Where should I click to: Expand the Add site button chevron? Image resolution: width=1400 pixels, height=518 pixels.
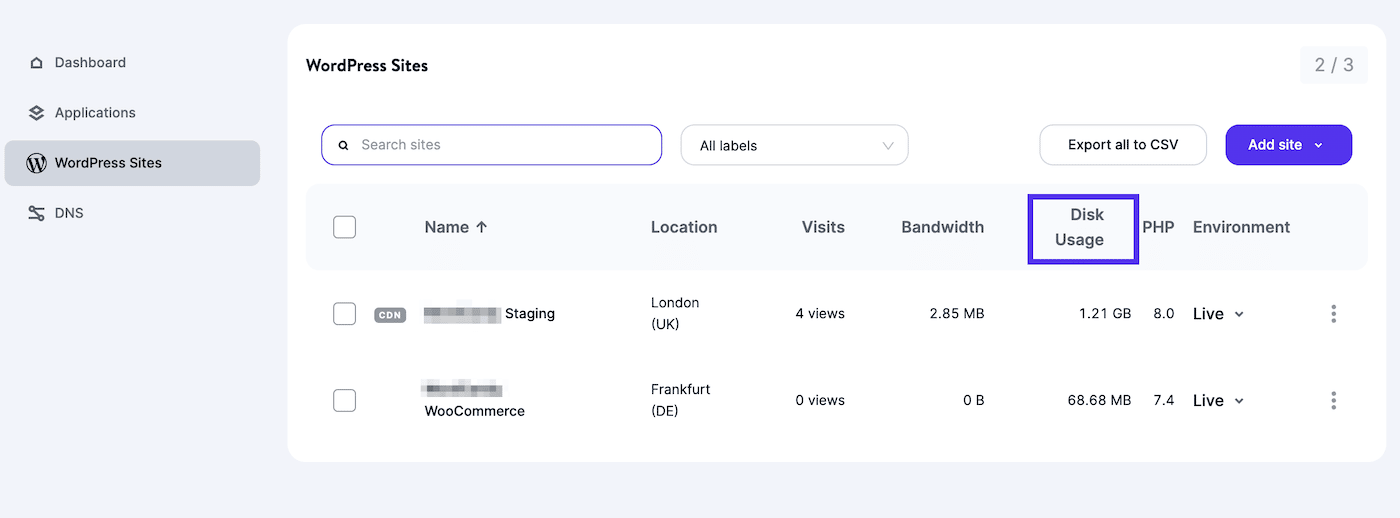pyautogui.click(x=1318, y=145)
